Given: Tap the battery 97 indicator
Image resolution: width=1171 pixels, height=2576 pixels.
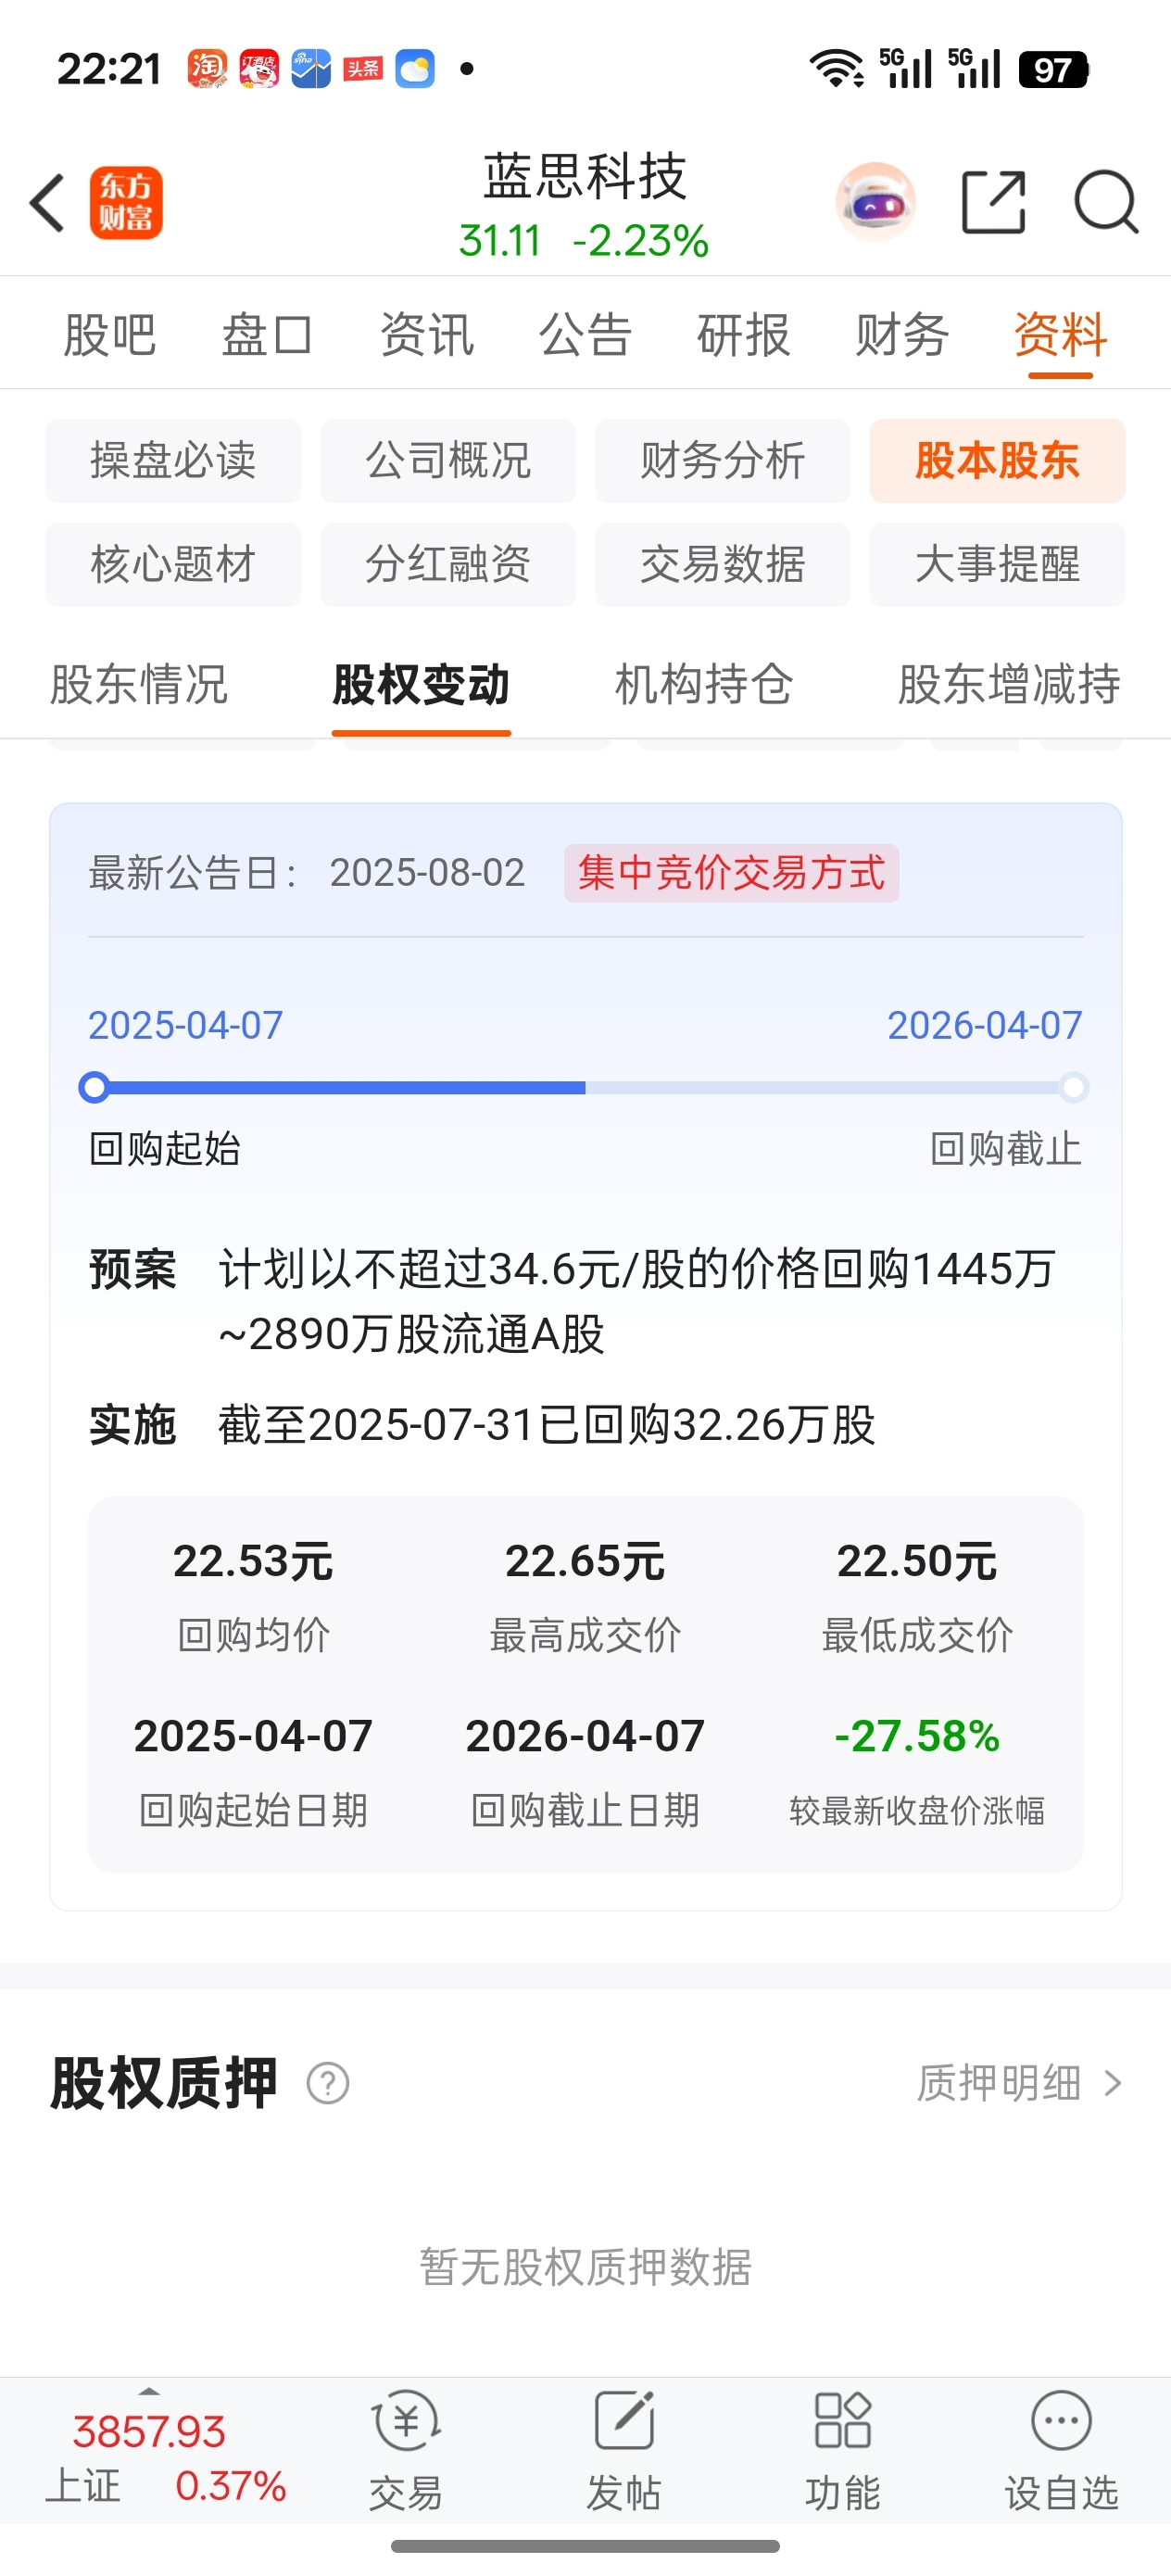Looking at the screenshot, I should (1053, 69).
